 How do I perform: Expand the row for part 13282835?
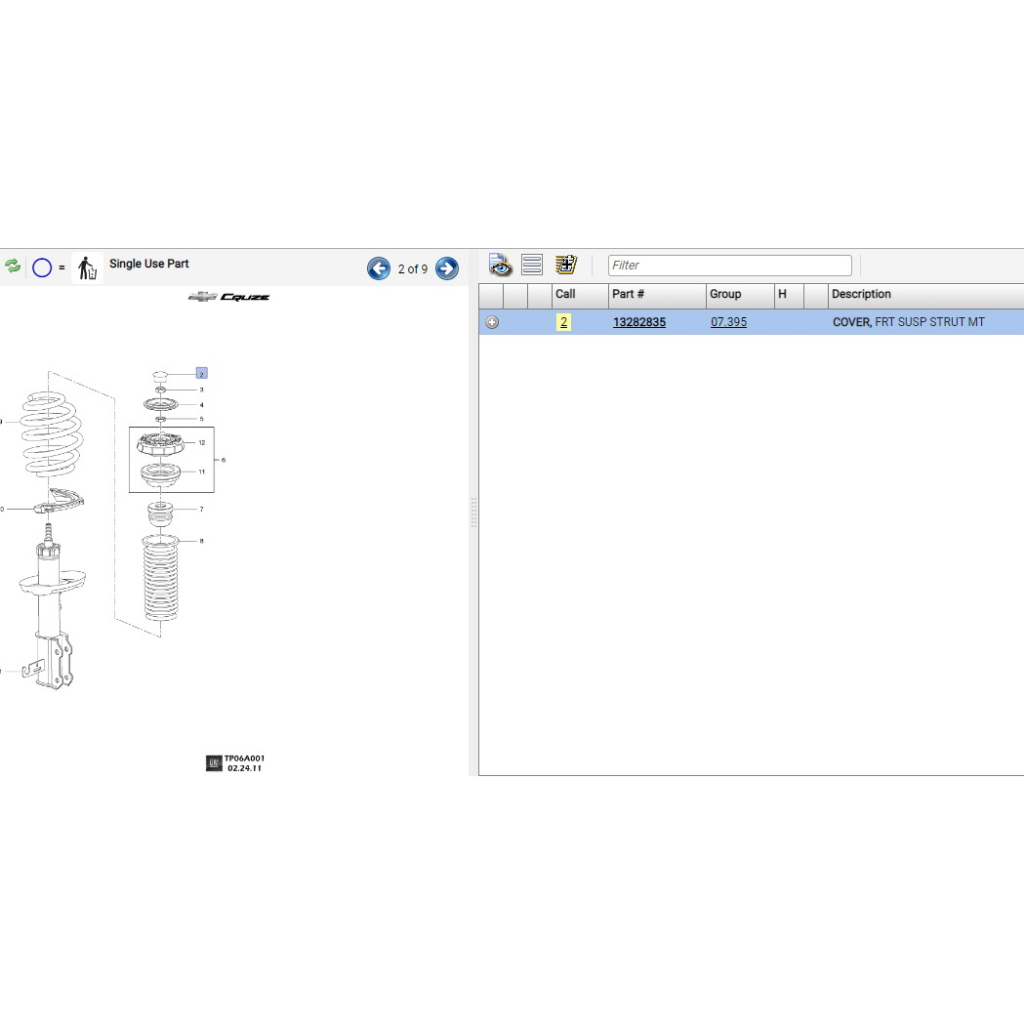491,322
